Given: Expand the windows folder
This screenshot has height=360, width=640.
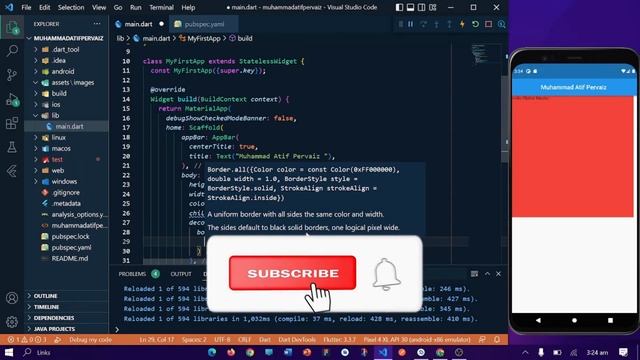Looking at the screenshot, I should [x=64, y=182].
